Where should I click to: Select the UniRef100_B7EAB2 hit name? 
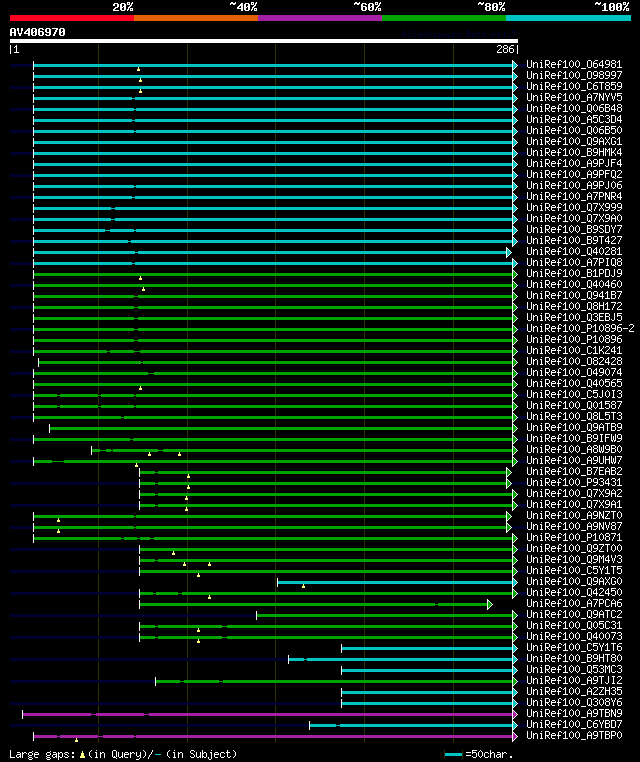(574, 471)
